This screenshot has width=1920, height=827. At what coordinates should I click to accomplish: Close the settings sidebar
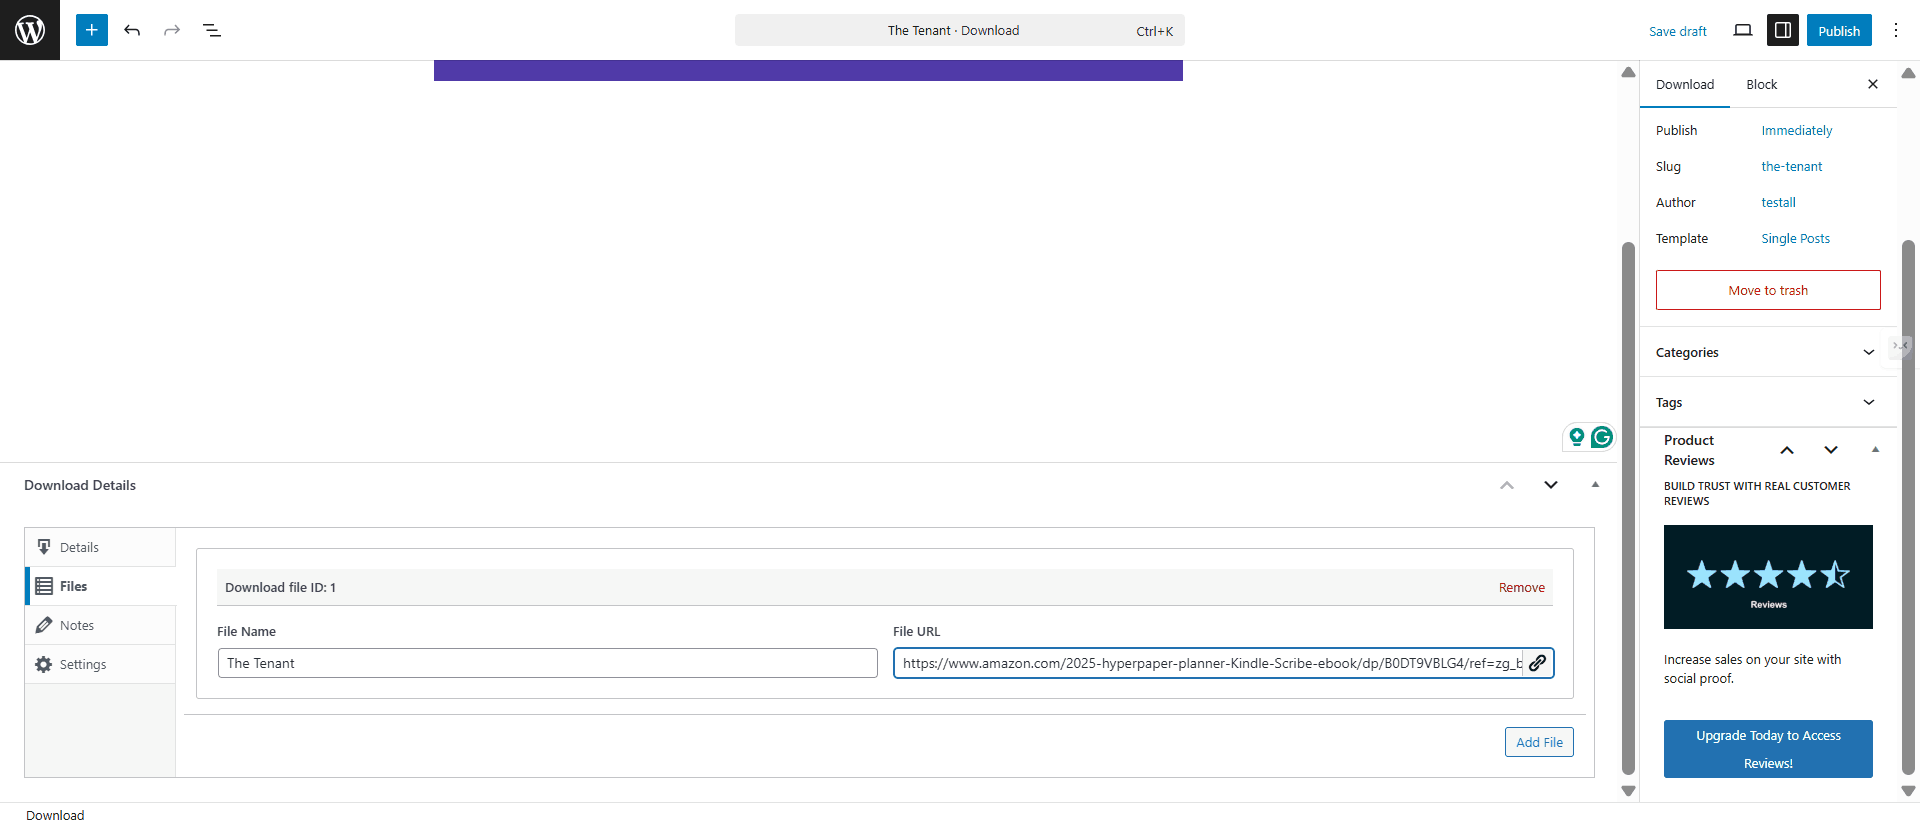click(1873, 84)
